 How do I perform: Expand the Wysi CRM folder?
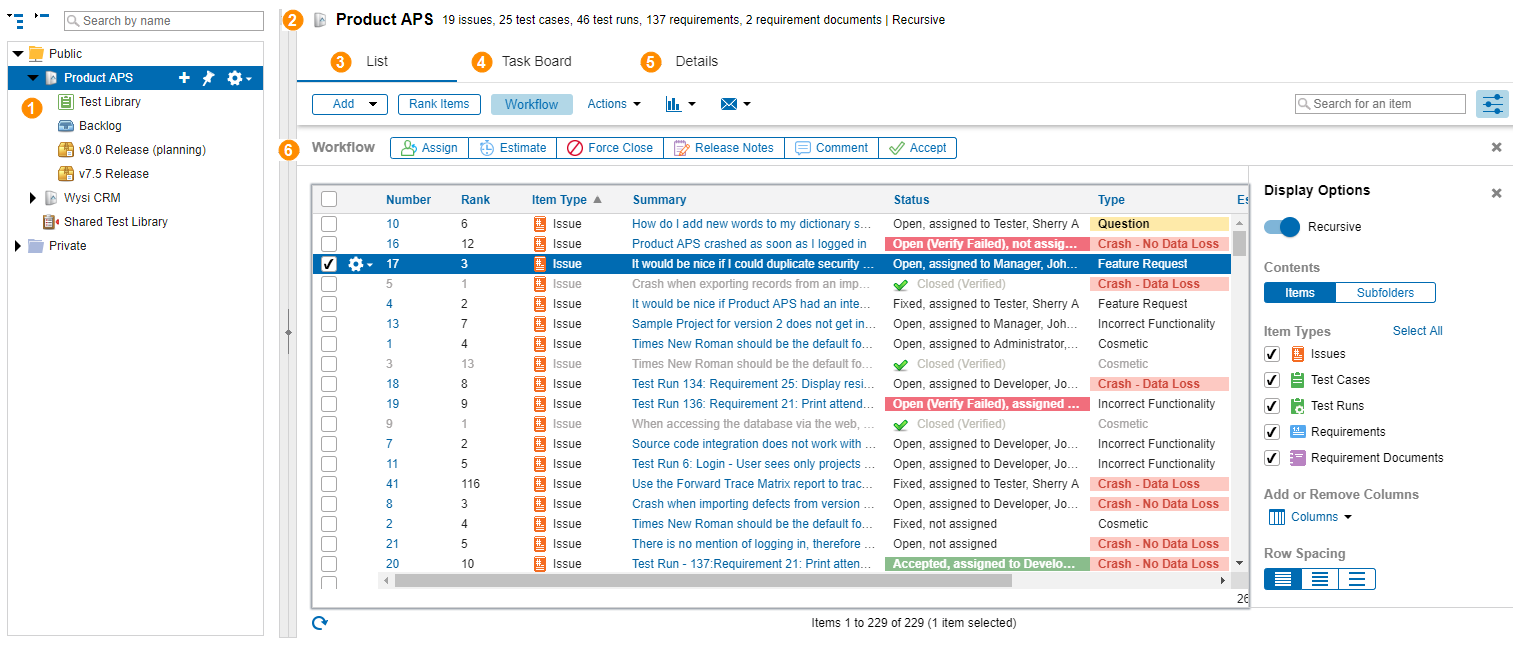(34, 198)
